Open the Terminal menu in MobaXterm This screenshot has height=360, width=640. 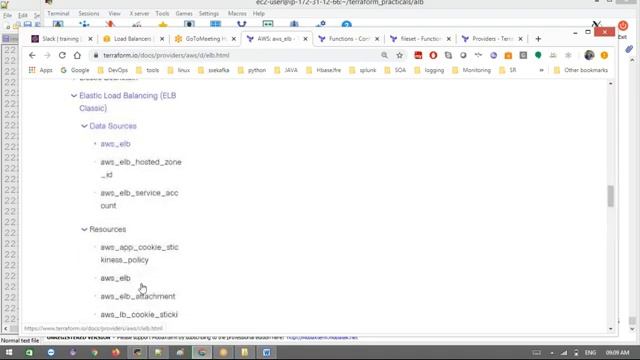[58, 13]
